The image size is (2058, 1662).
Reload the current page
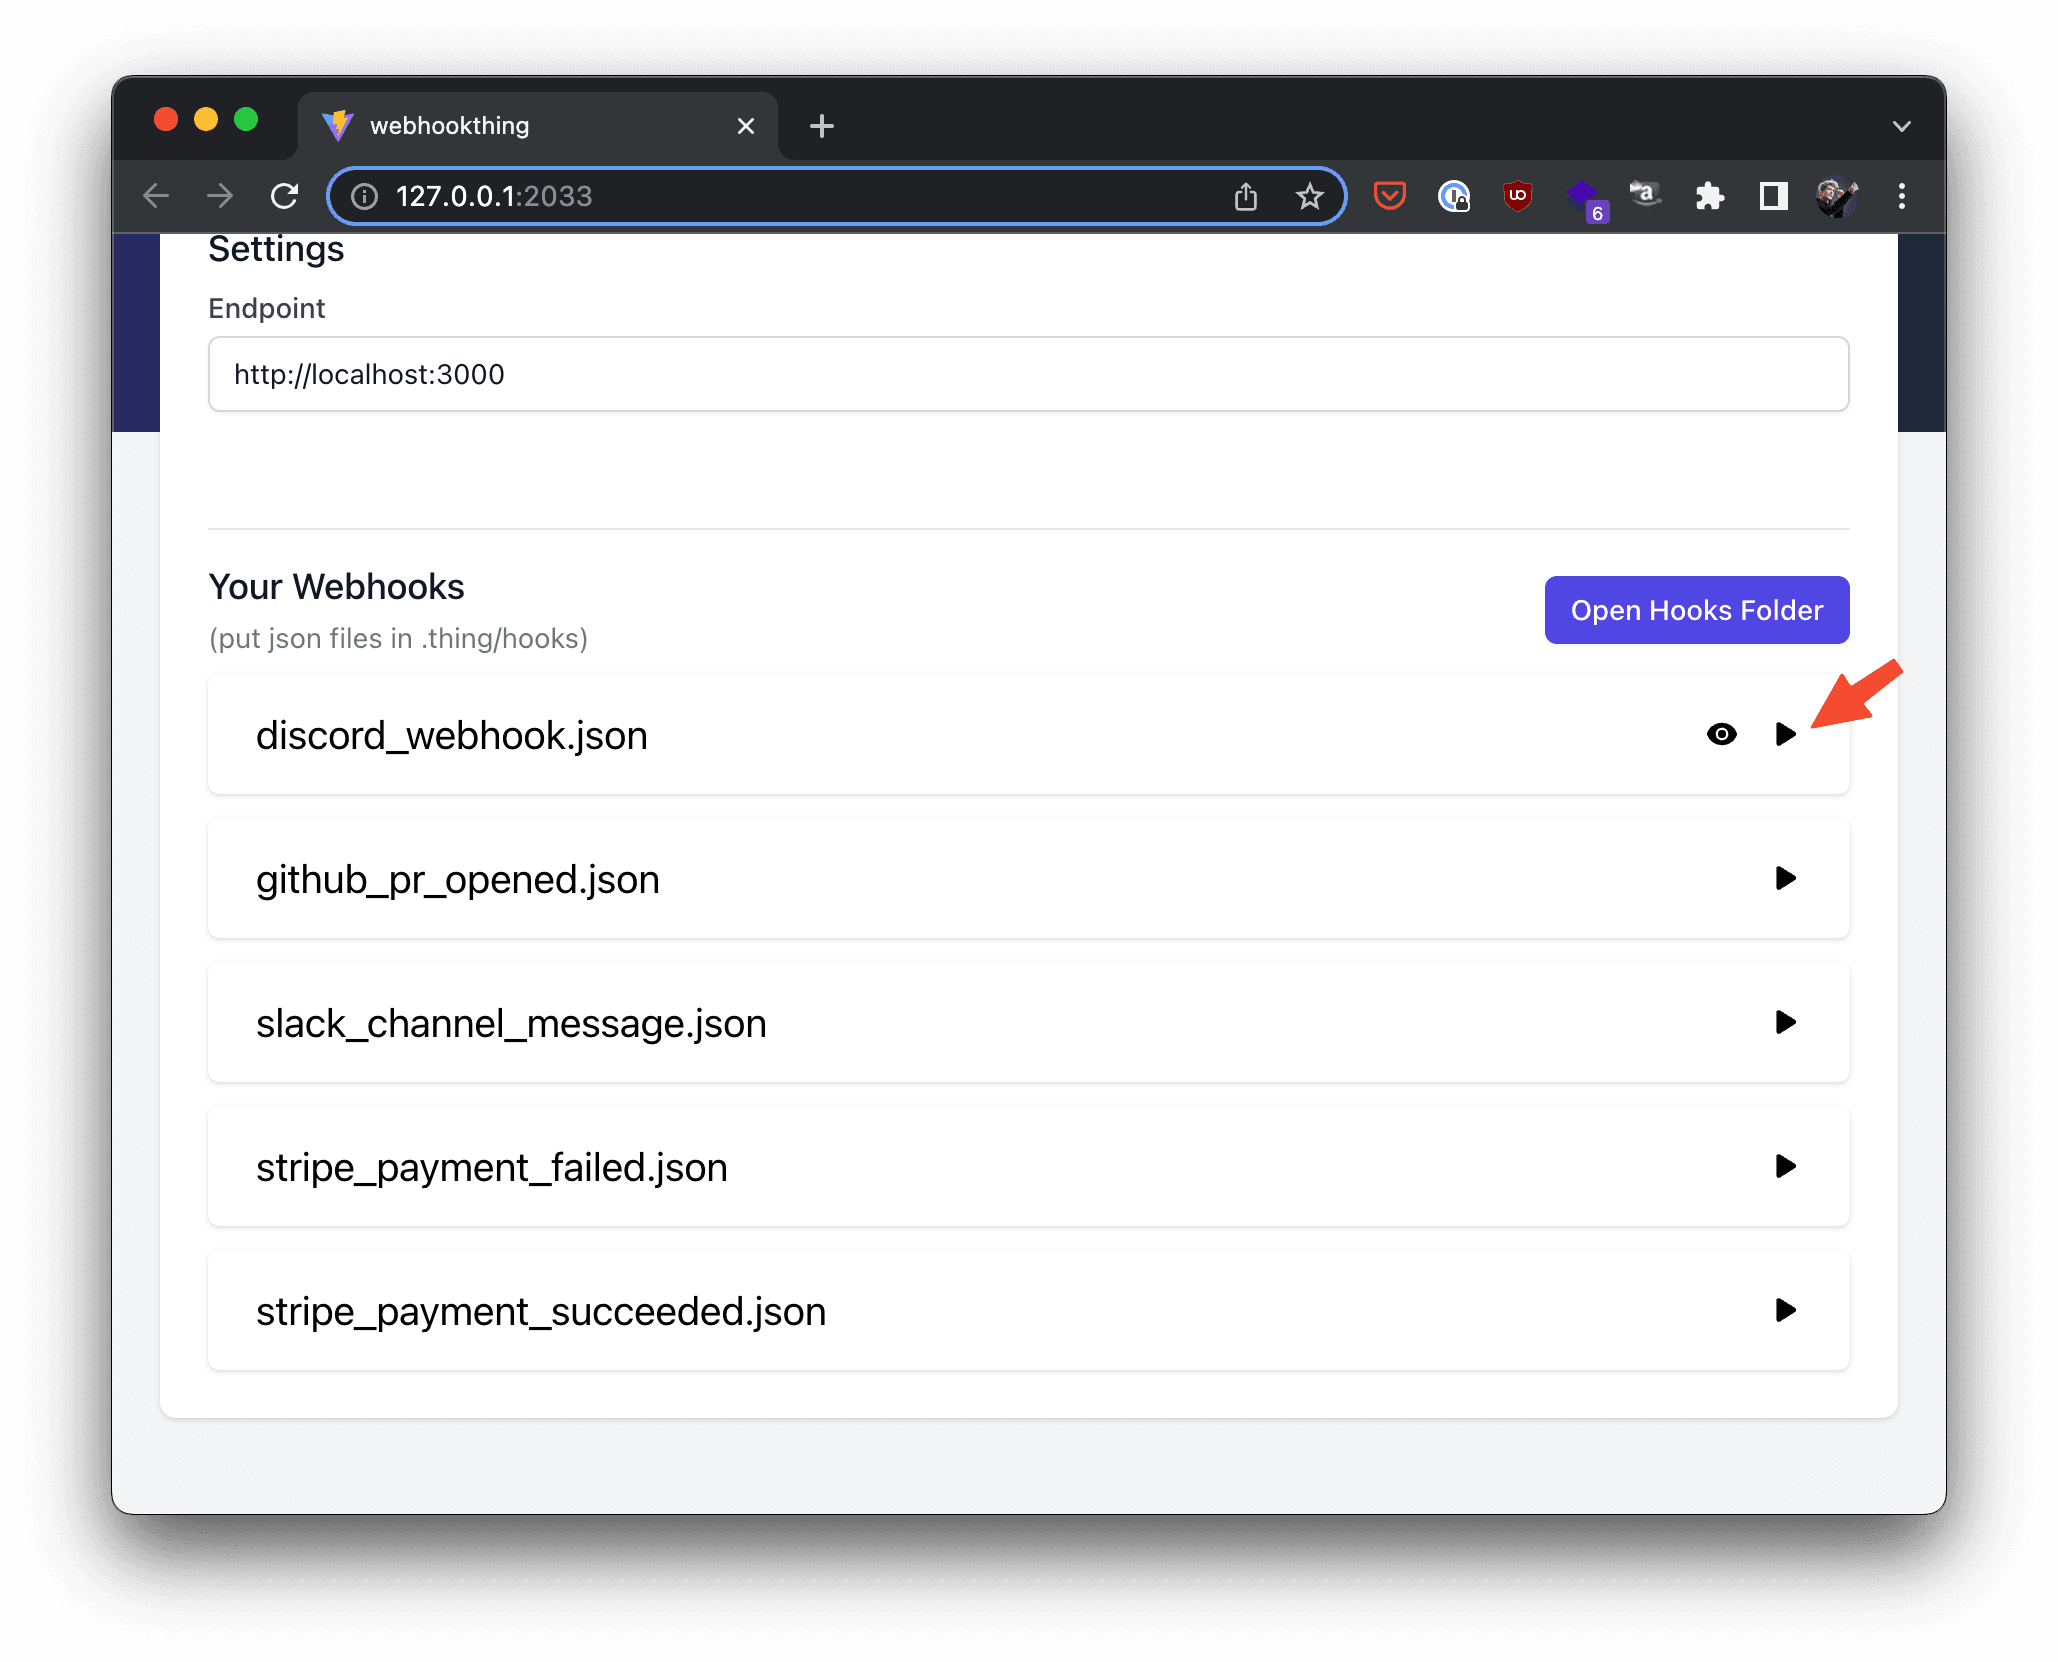285,196
